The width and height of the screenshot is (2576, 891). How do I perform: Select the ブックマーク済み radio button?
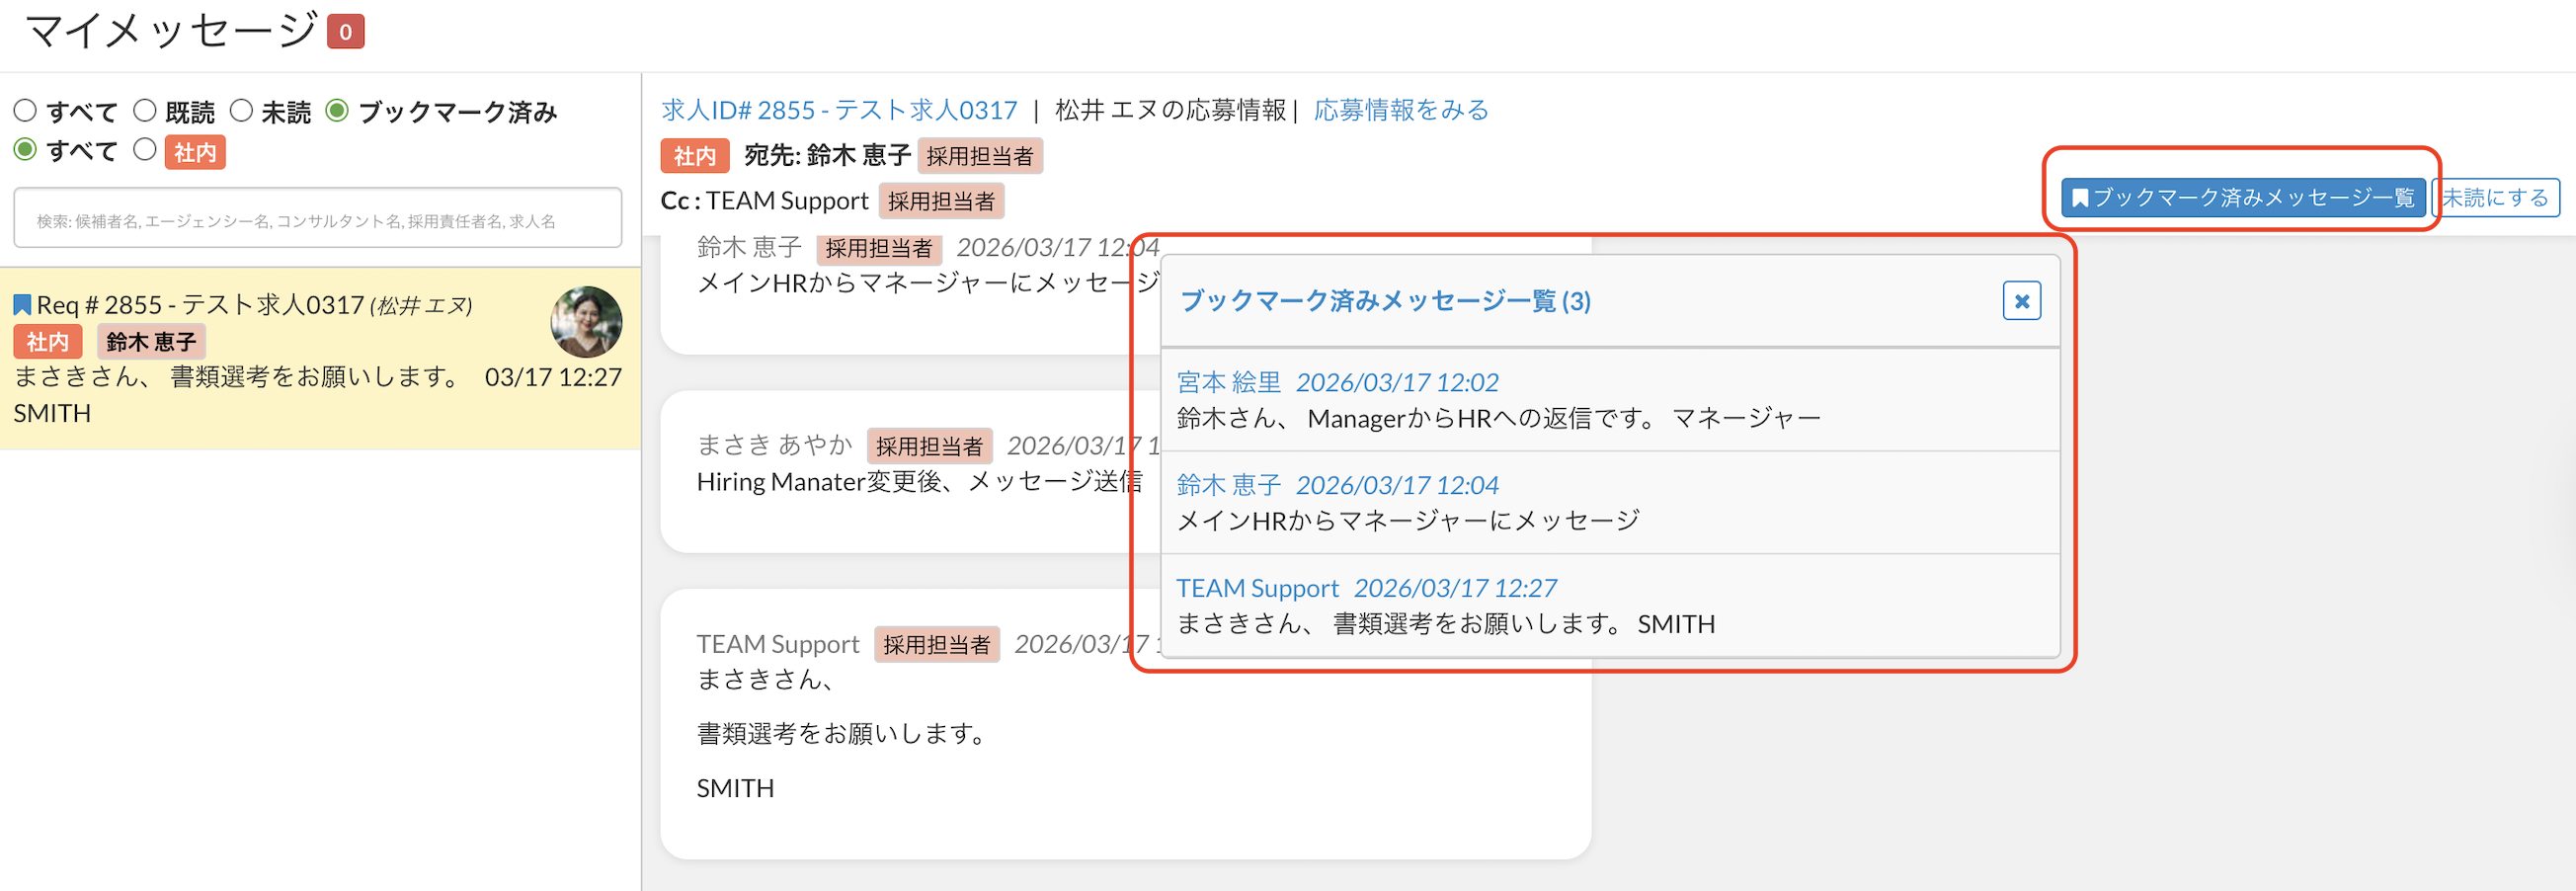[x=338, y=111]
